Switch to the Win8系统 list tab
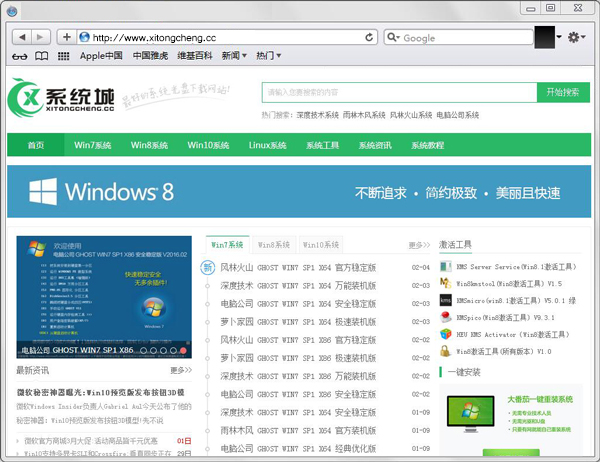 (x=274, y=245)
